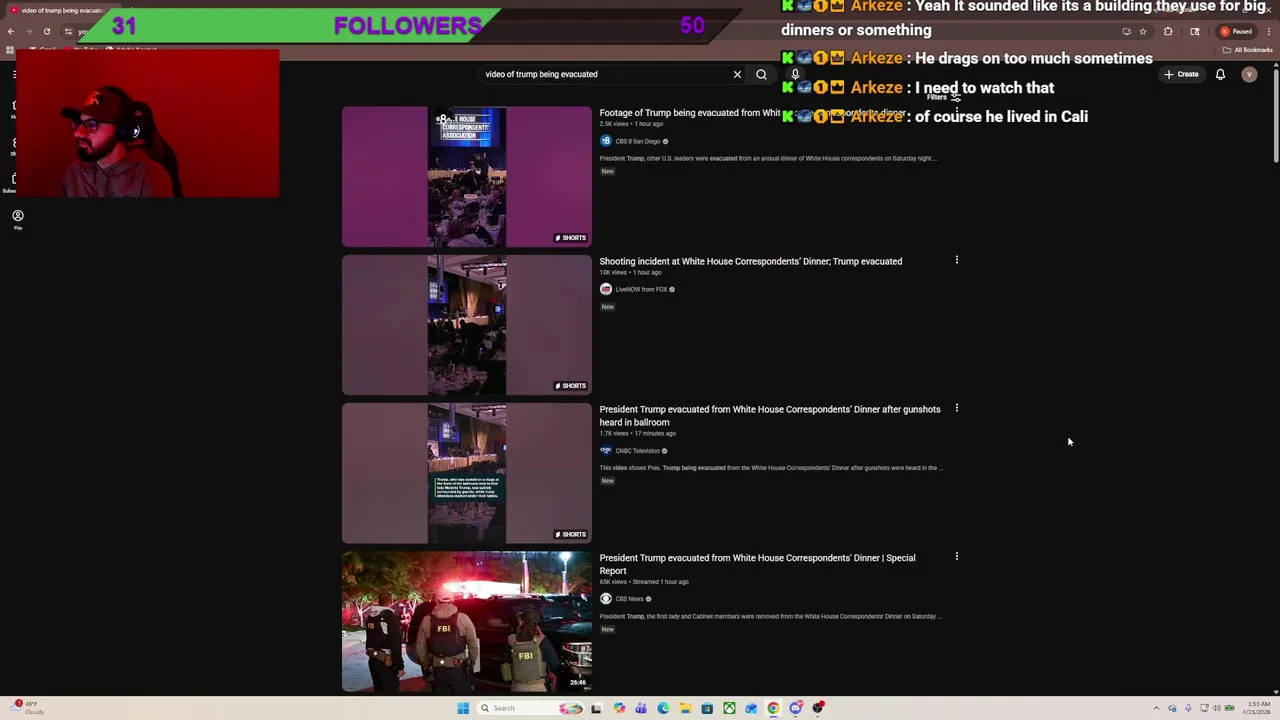Click the Paused Chrome profile chip
This screenshot has height=720, width=1280.
click(x=1237, y=31)
